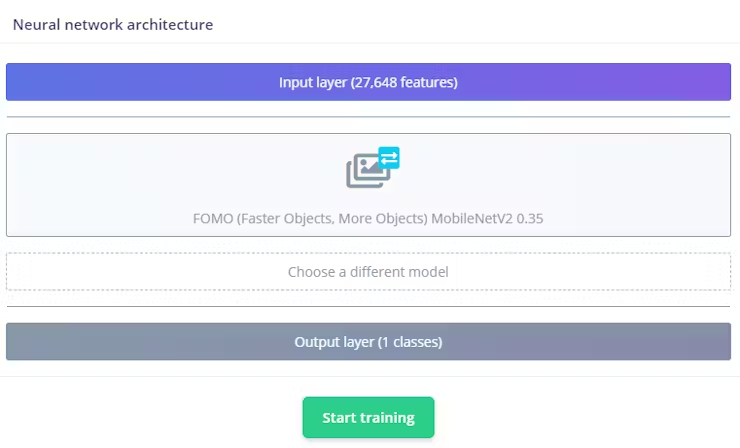Click the purple gradient Input layer header
The height and width of the screenshot is (448, 740).
tap(368, 82)
